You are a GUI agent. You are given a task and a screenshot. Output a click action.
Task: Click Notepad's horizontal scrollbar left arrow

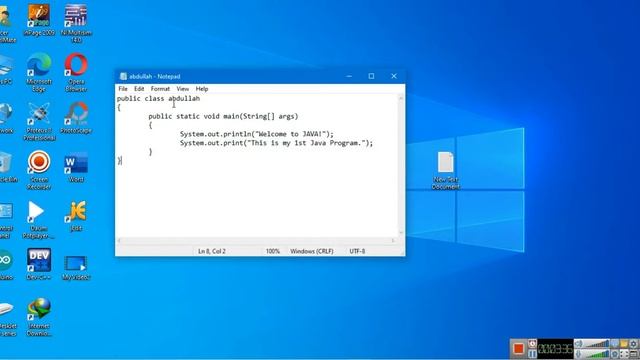pos(120,241)
